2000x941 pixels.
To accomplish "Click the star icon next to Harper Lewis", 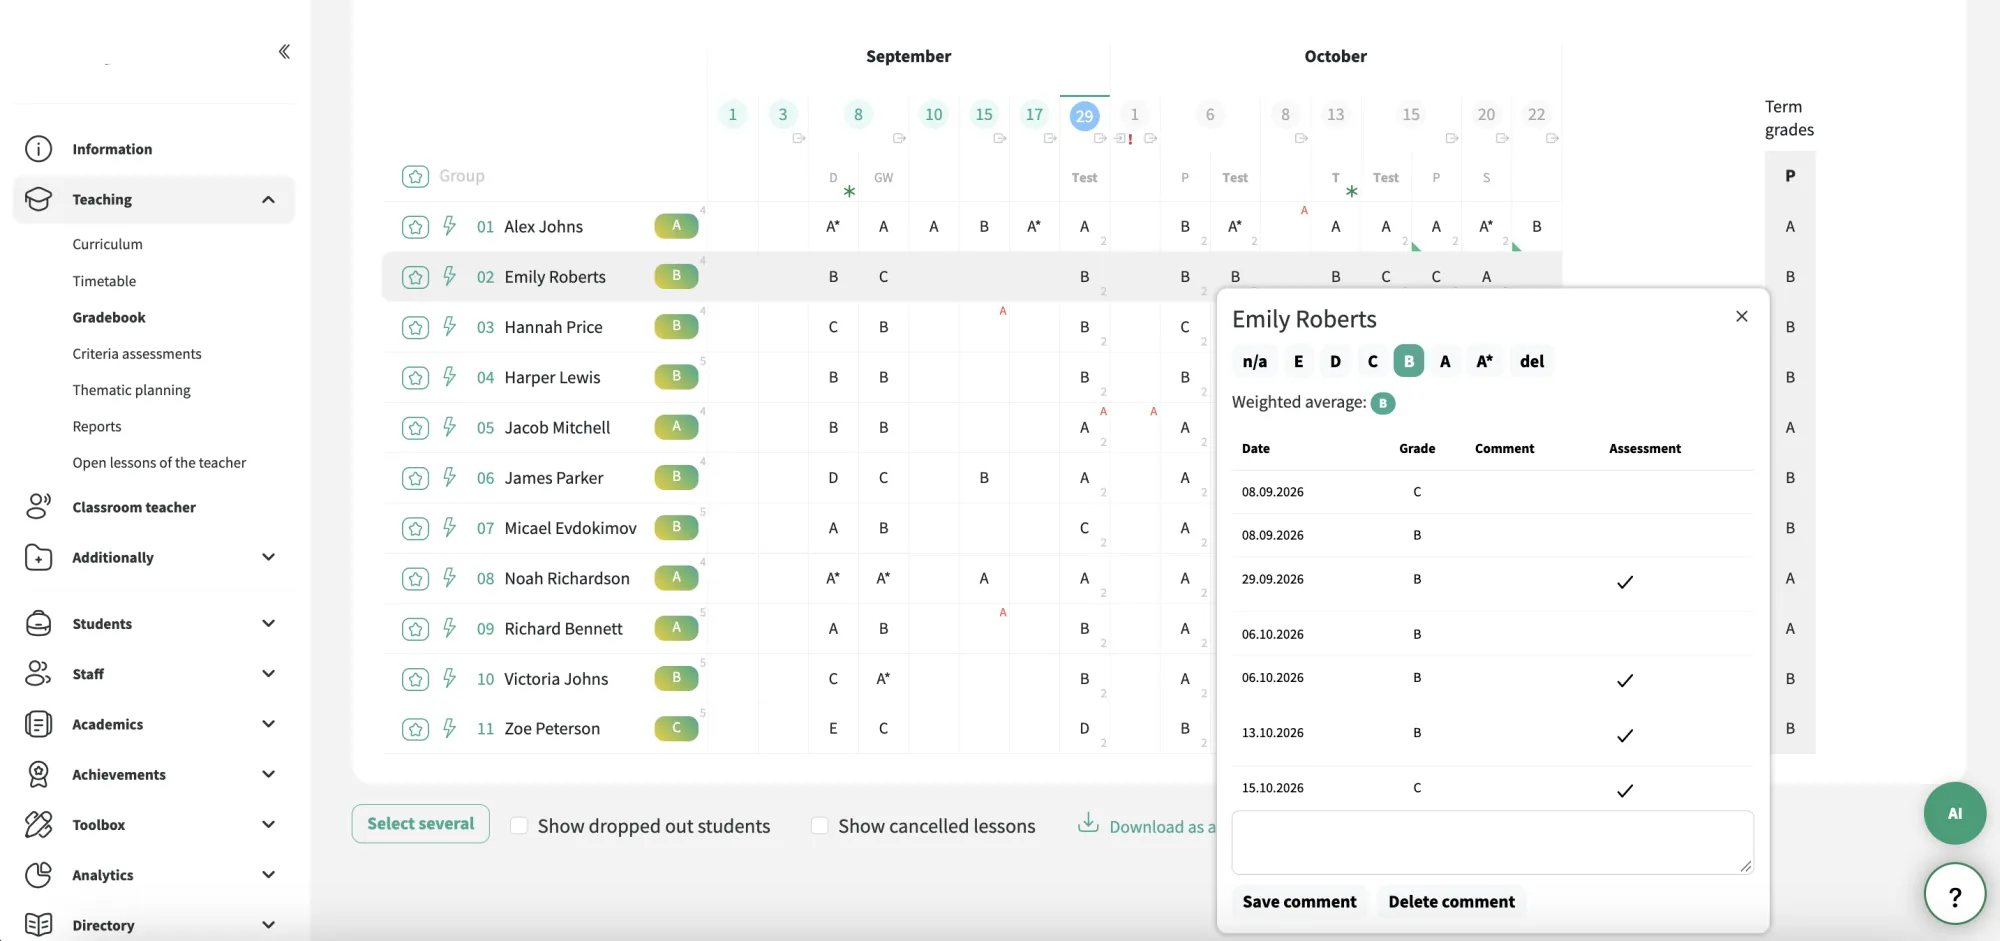I will [x=415, y=378].
